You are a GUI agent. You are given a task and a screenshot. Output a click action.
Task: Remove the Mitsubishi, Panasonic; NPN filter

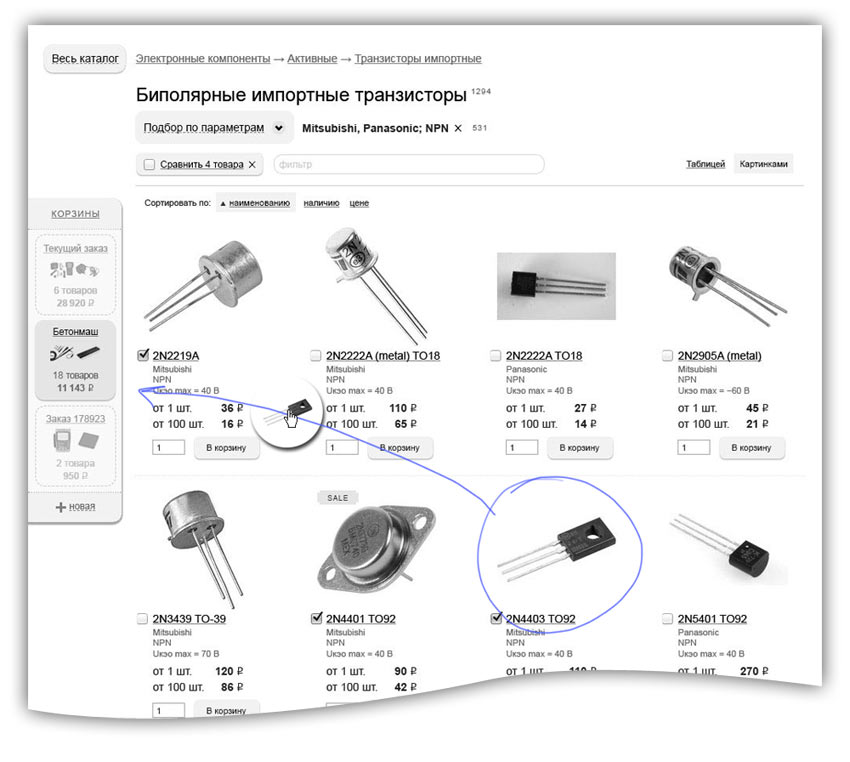coord(458,128)
